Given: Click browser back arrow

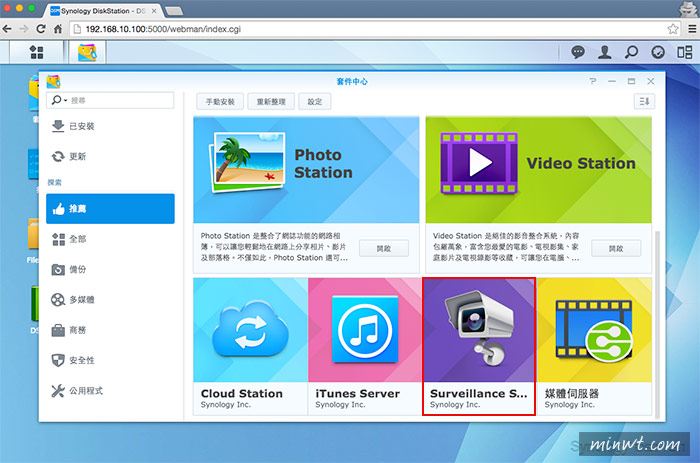Looking at the screenshot, I should (x=7, y=29).
